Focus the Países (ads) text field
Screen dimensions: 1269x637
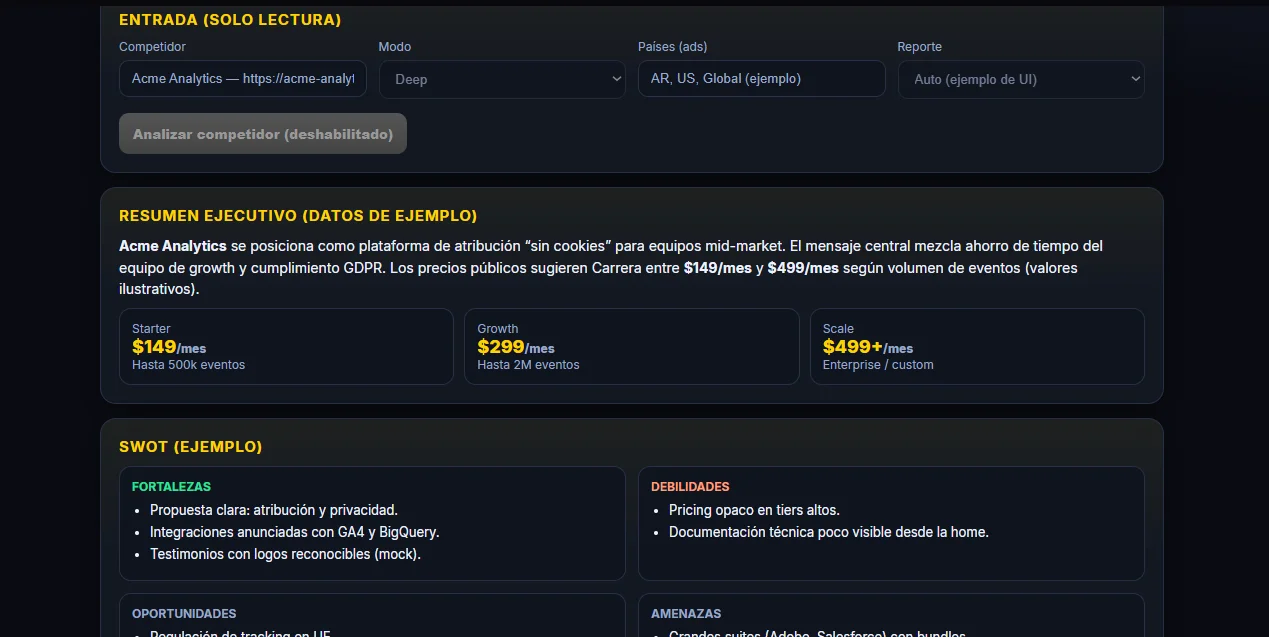tap(762, 79)
